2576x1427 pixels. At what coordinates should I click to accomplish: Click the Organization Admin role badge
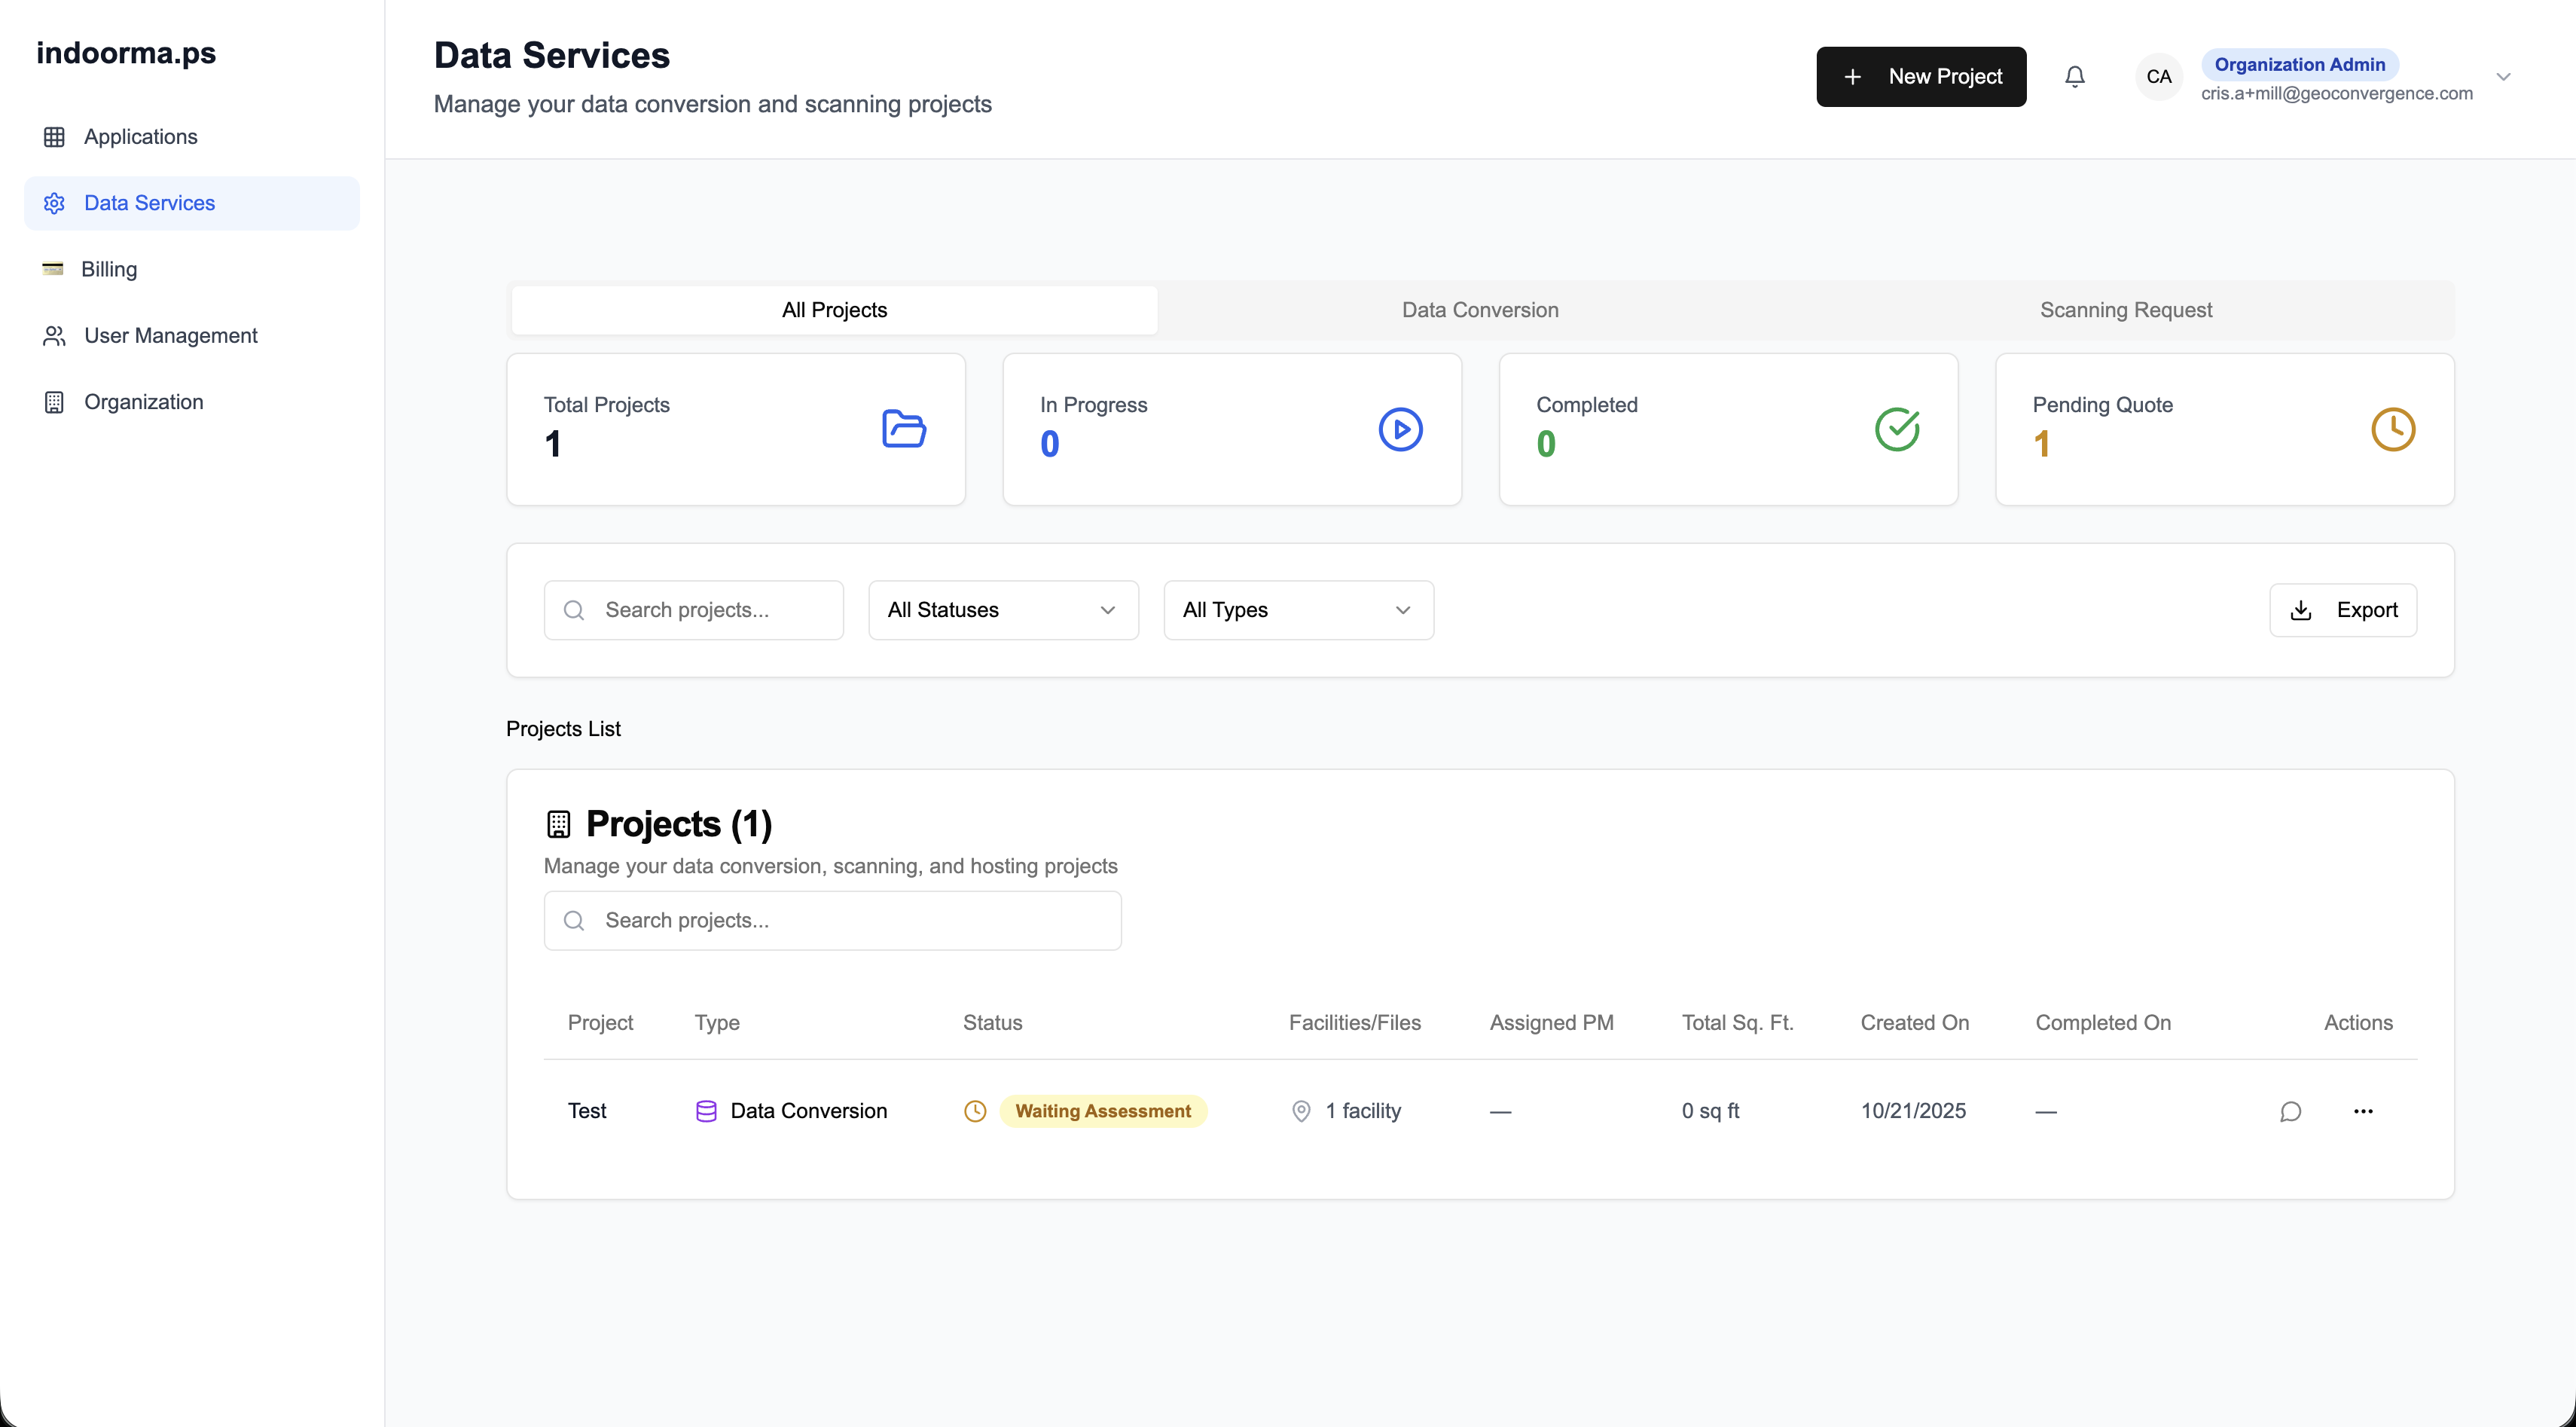point(2299,65)
